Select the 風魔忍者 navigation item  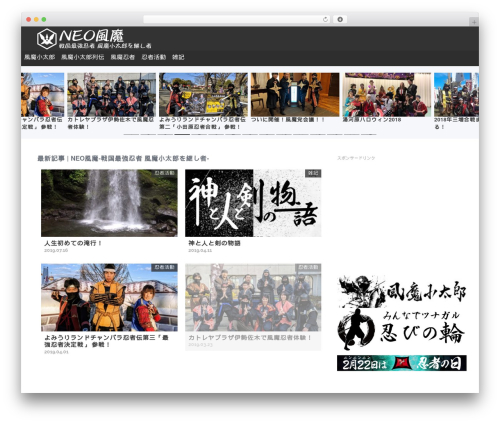[x=123, y=57]
